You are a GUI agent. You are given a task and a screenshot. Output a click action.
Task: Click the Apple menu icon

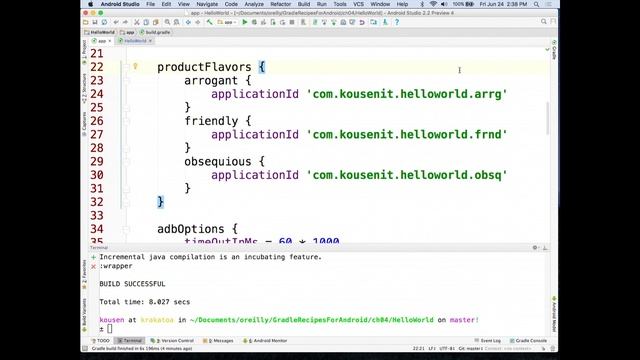point(90,4)
